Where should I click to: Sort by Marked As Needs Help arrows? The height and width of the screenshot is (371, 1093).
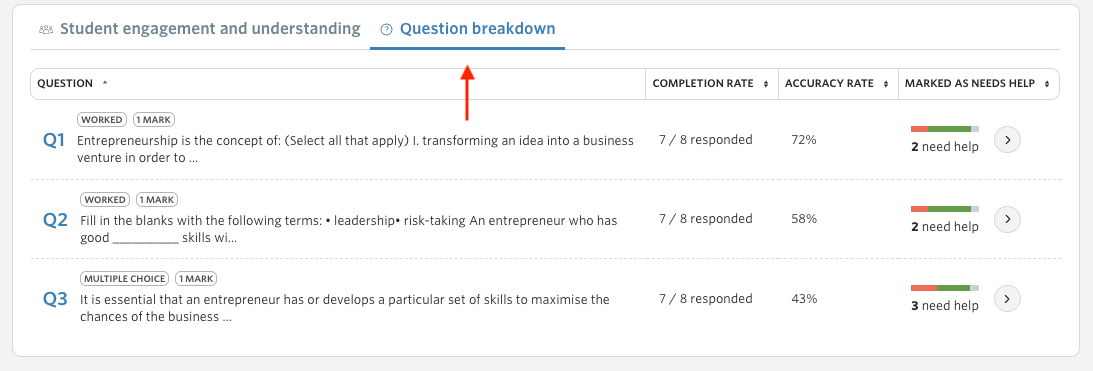click(x=1046, y=84)
